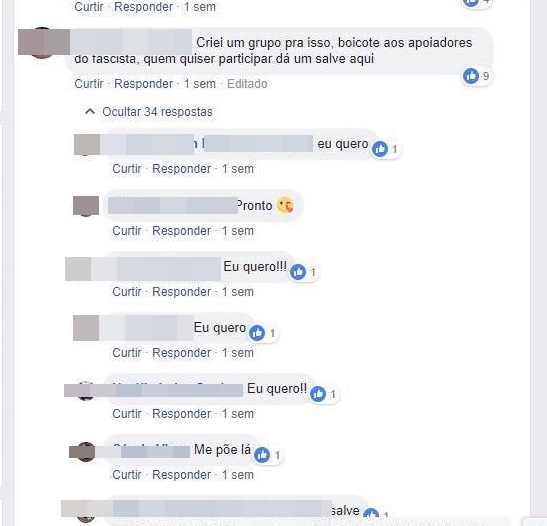This screenshot has width=547, height=526.
Task: Collapse replies via the 'Ocultar 34 respostas' chevron
Action: coord(90,112)
